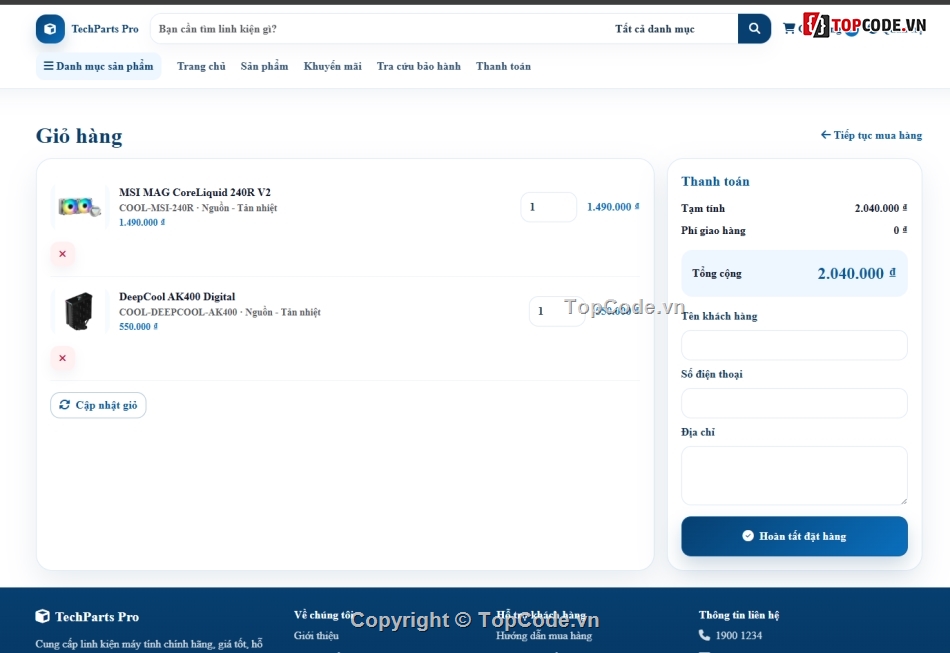This screenshot has width=950, height=653.
Task: Click the TechParts Pro brand name in header
Action: (x=105, y=28)
